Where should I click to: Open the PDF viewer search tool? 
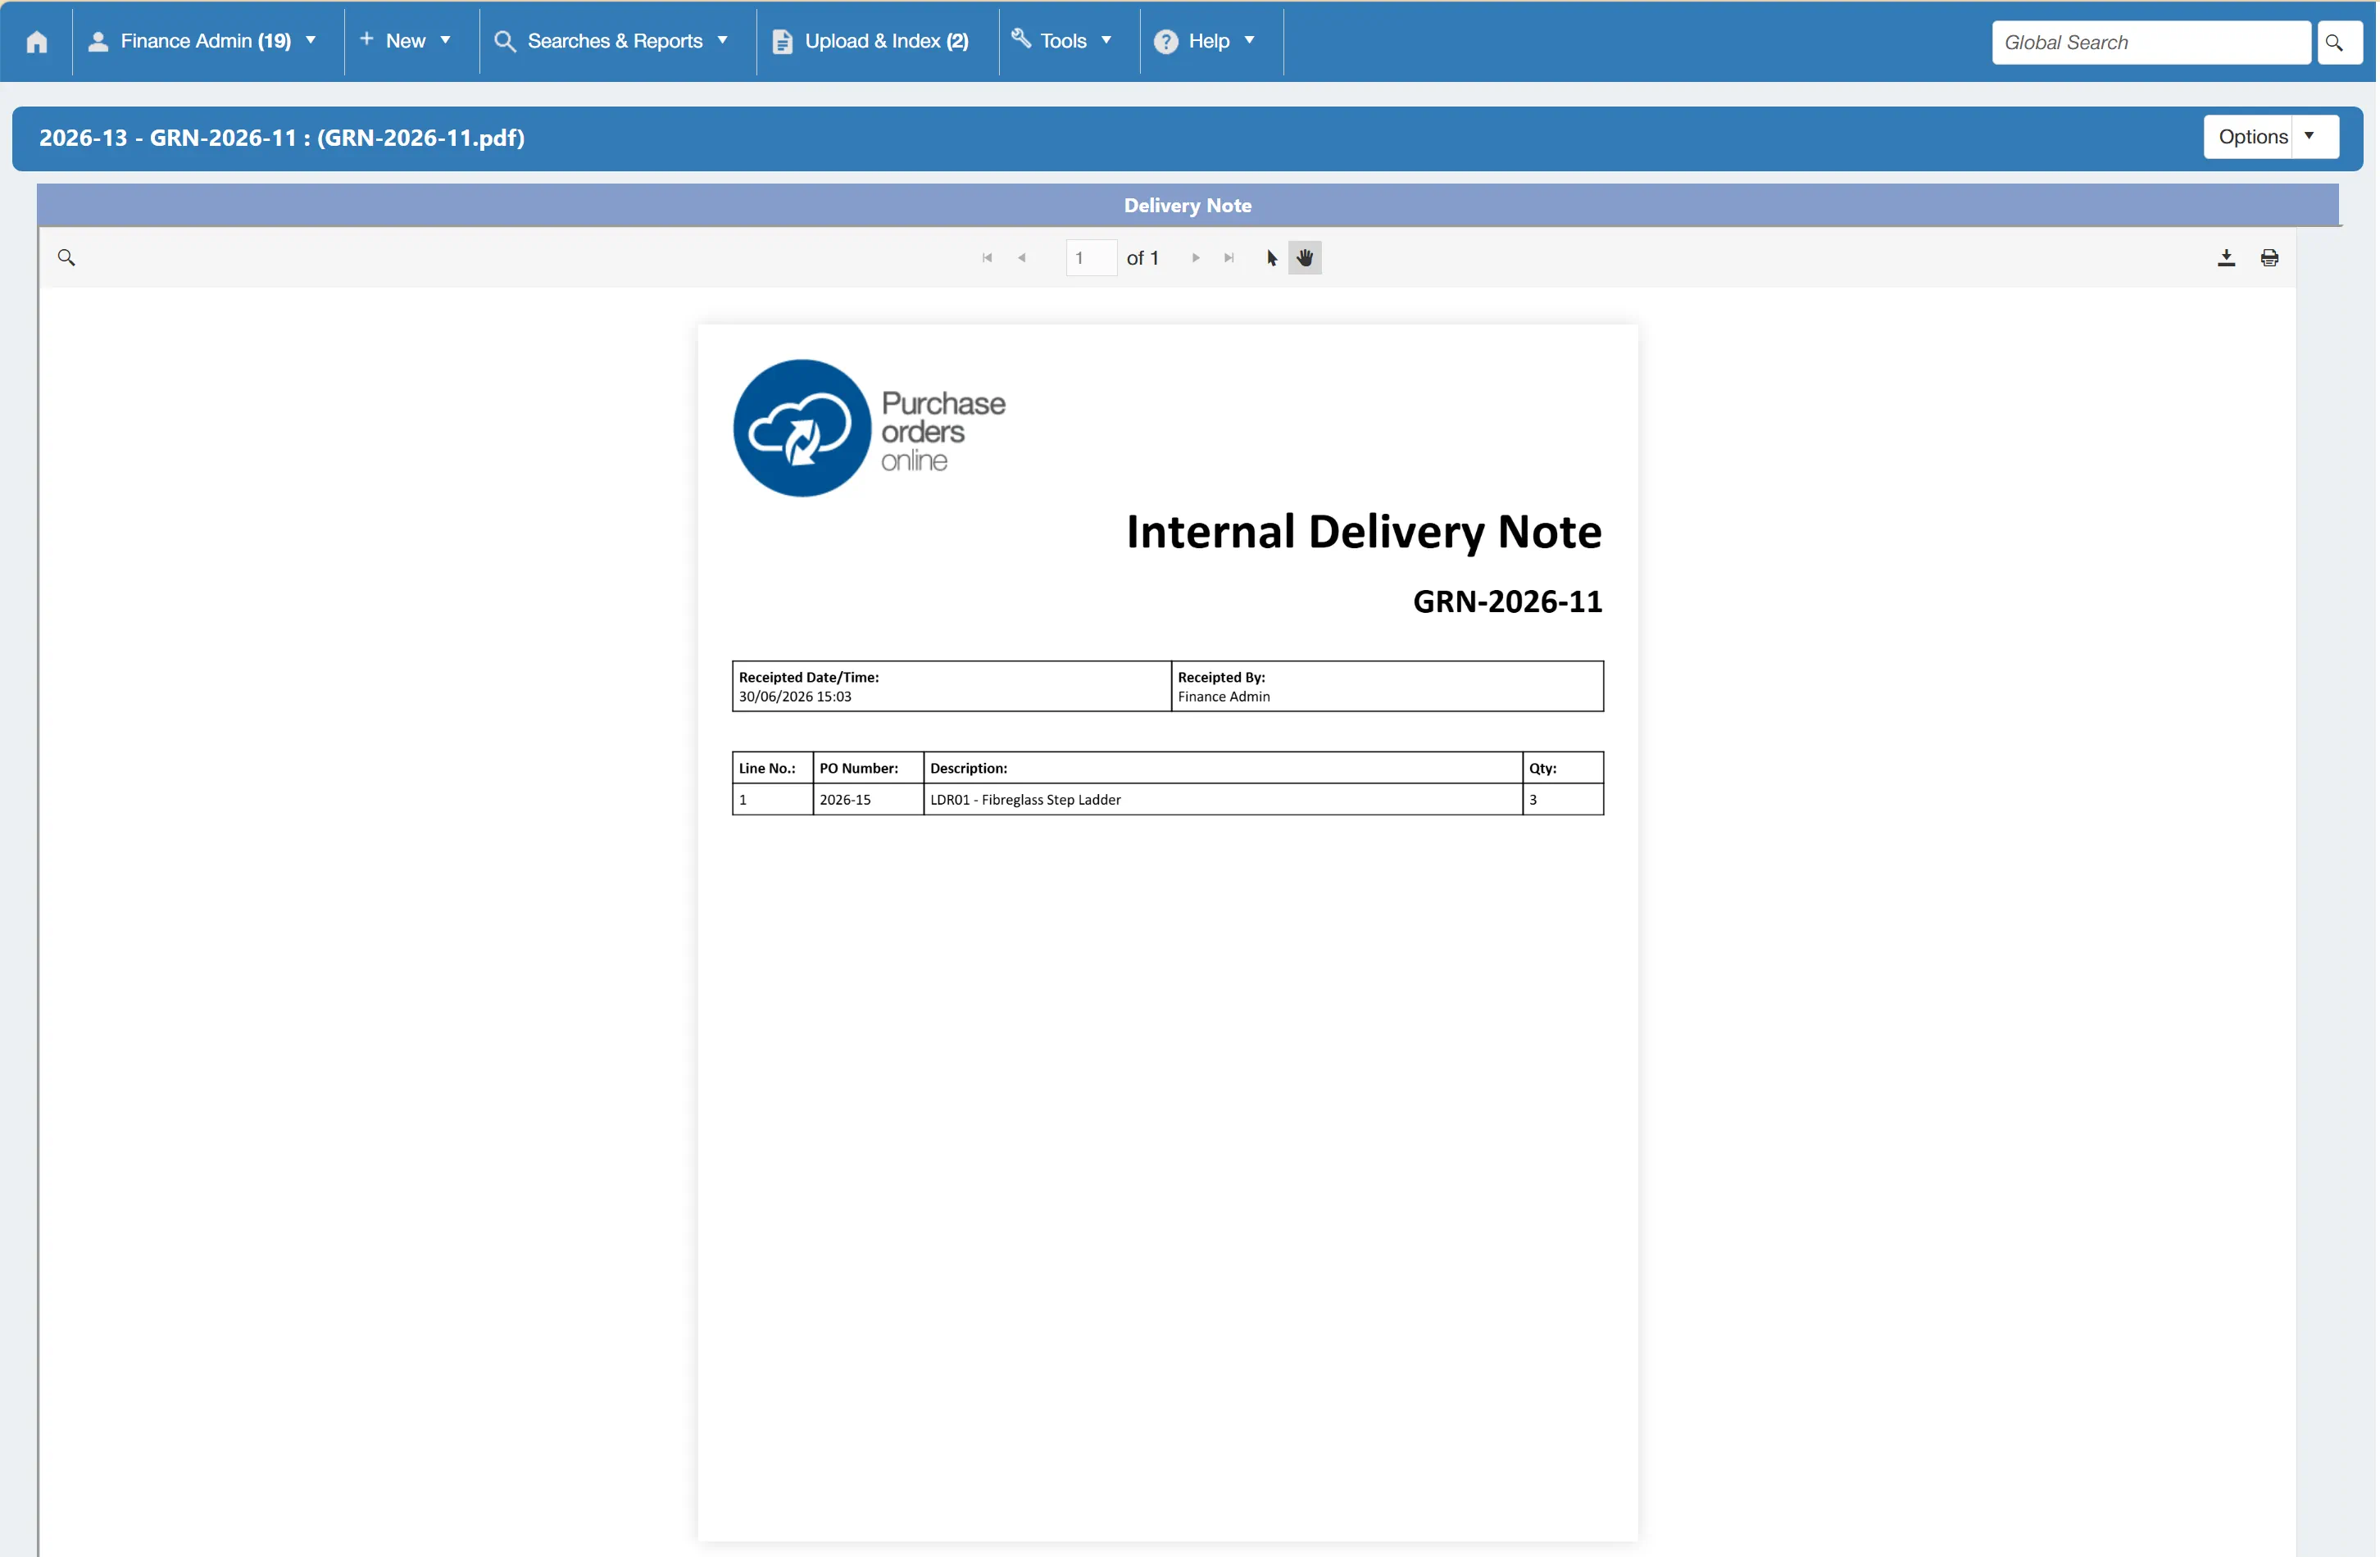click(67, 258)
